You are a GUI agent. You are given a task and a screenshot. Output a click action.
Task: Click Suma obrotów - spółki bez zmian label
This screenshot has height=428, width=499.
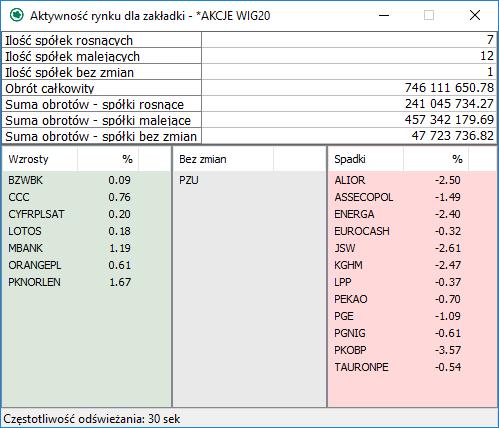point(101,137)
